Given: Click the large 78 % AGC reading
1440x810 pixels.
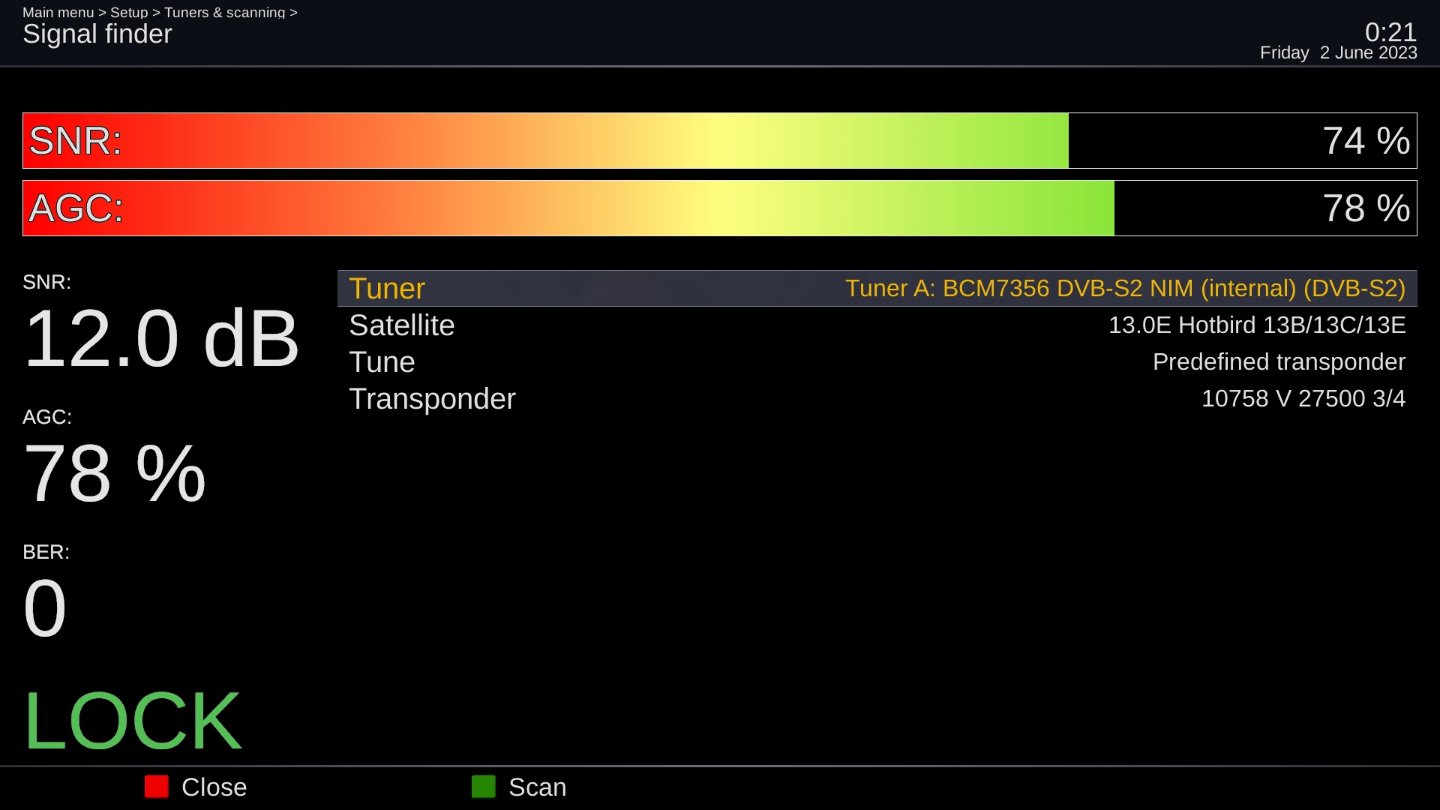Looking at the screenshot, I should click(114, 474).
